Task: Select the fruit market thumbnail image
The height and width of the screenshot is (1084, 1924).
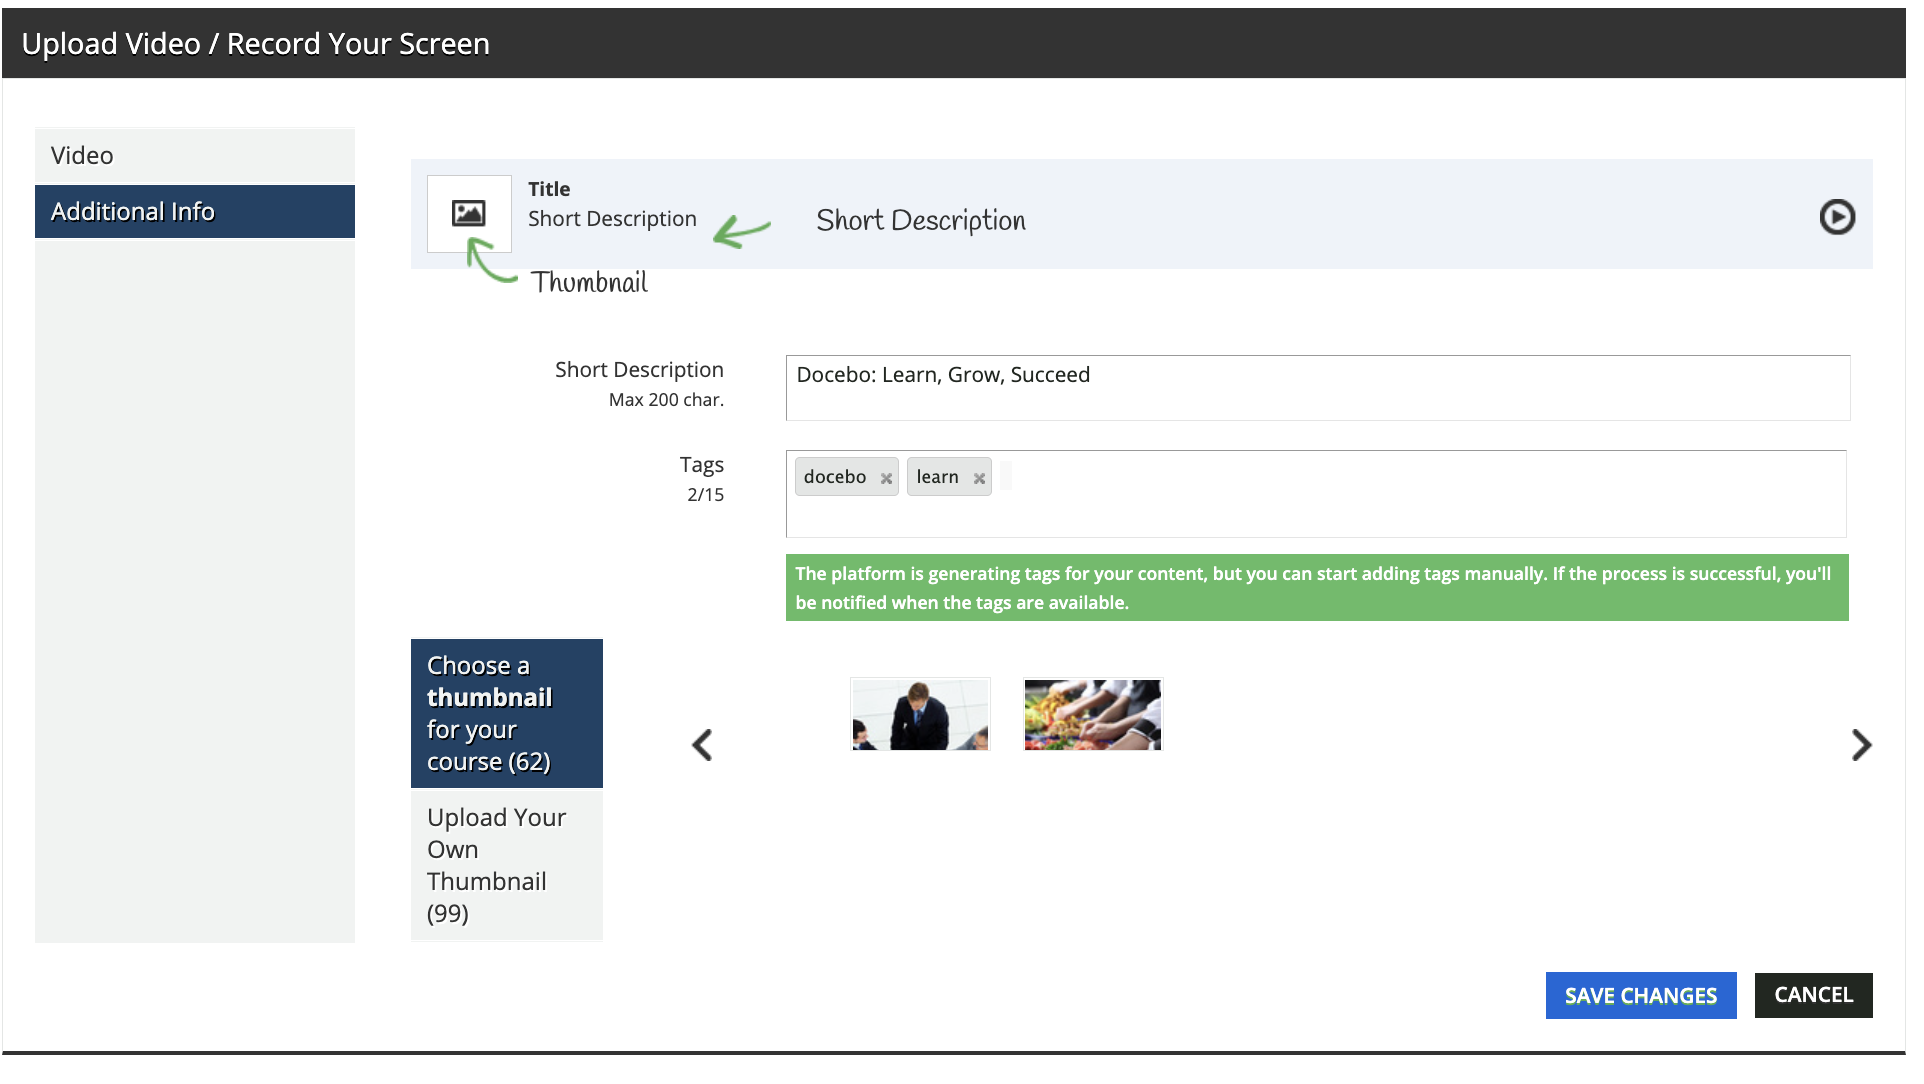Action: click(x=1092, y=714)
